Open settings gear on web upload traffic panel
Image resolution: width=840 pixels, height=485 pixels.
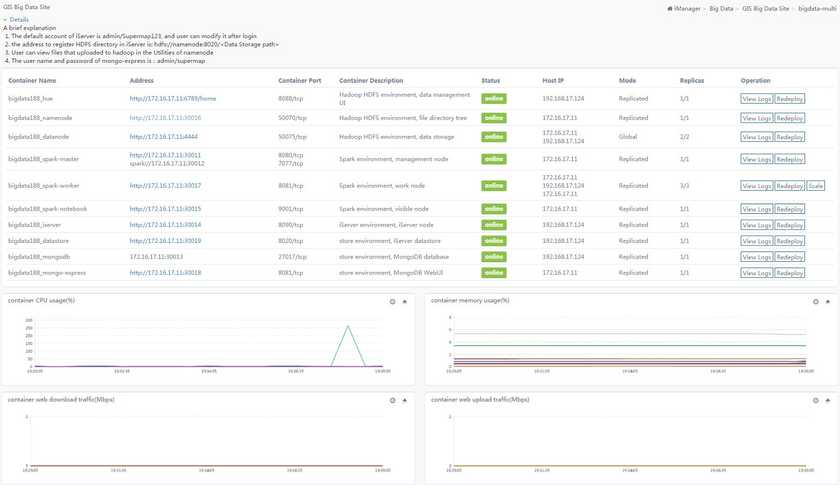[815, 400]
